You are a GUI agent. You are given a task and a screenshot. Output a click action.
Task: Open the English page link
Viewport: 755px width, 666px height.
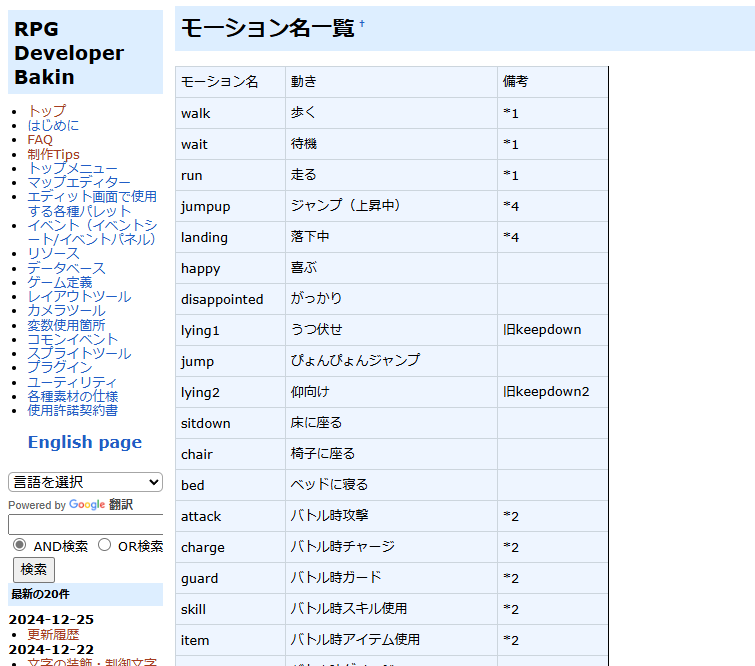tap(85, 442)
